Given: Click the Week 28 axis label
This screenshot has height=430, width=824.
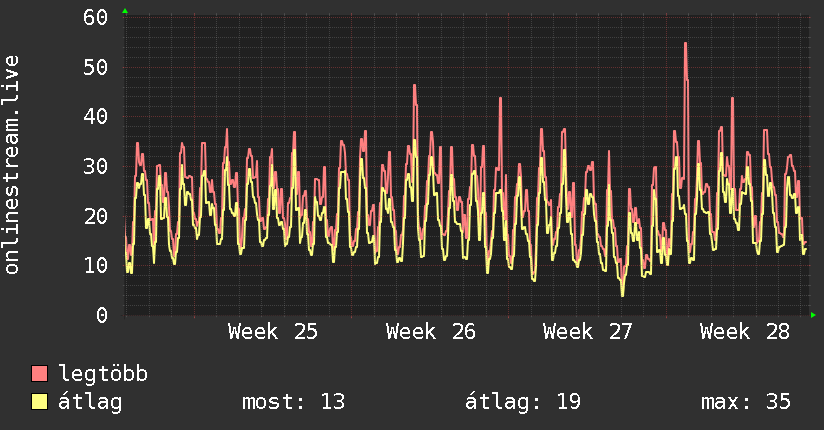Looking at the screenshot, I should tap(745, 332).
